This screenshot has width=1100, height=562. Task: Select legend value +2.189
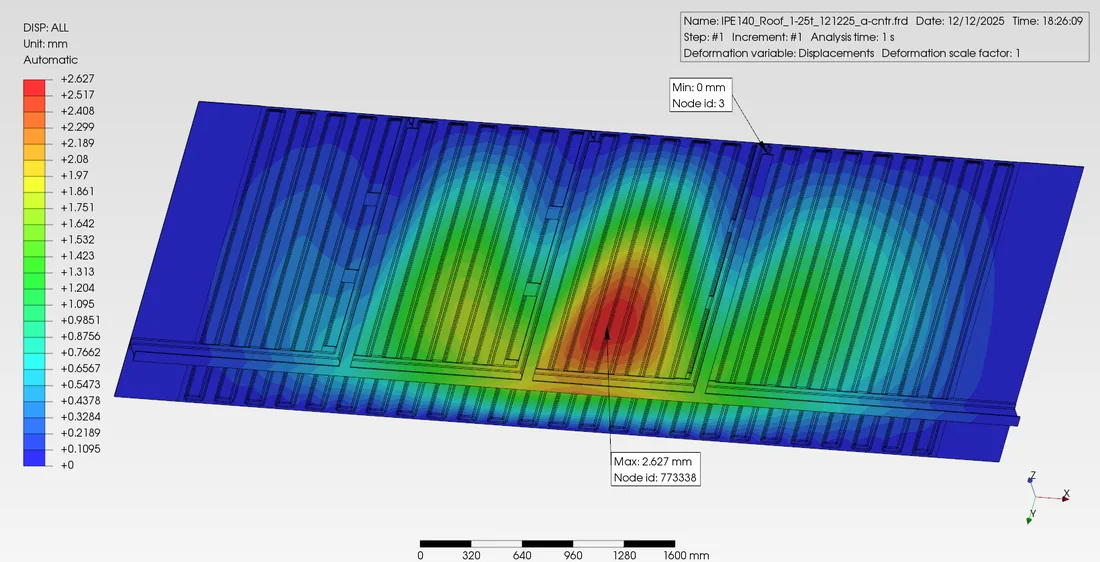pos(77,143)
